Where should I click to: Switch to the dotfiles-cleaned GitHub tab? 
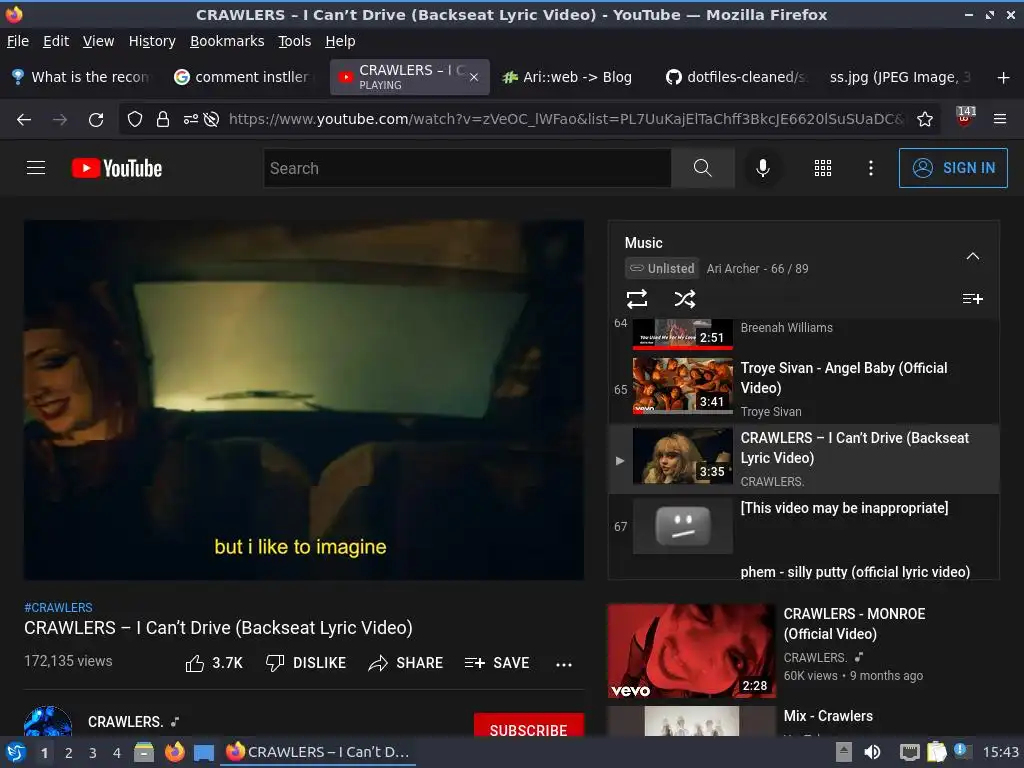coord(736,77)
